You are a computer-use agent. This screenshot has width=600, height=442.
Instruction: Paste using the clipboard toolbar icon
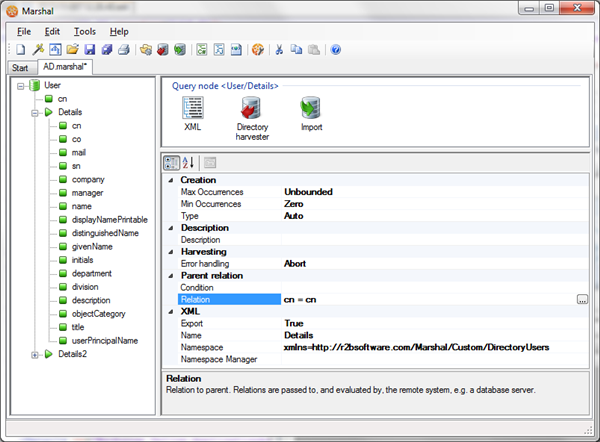click(313, 49)
